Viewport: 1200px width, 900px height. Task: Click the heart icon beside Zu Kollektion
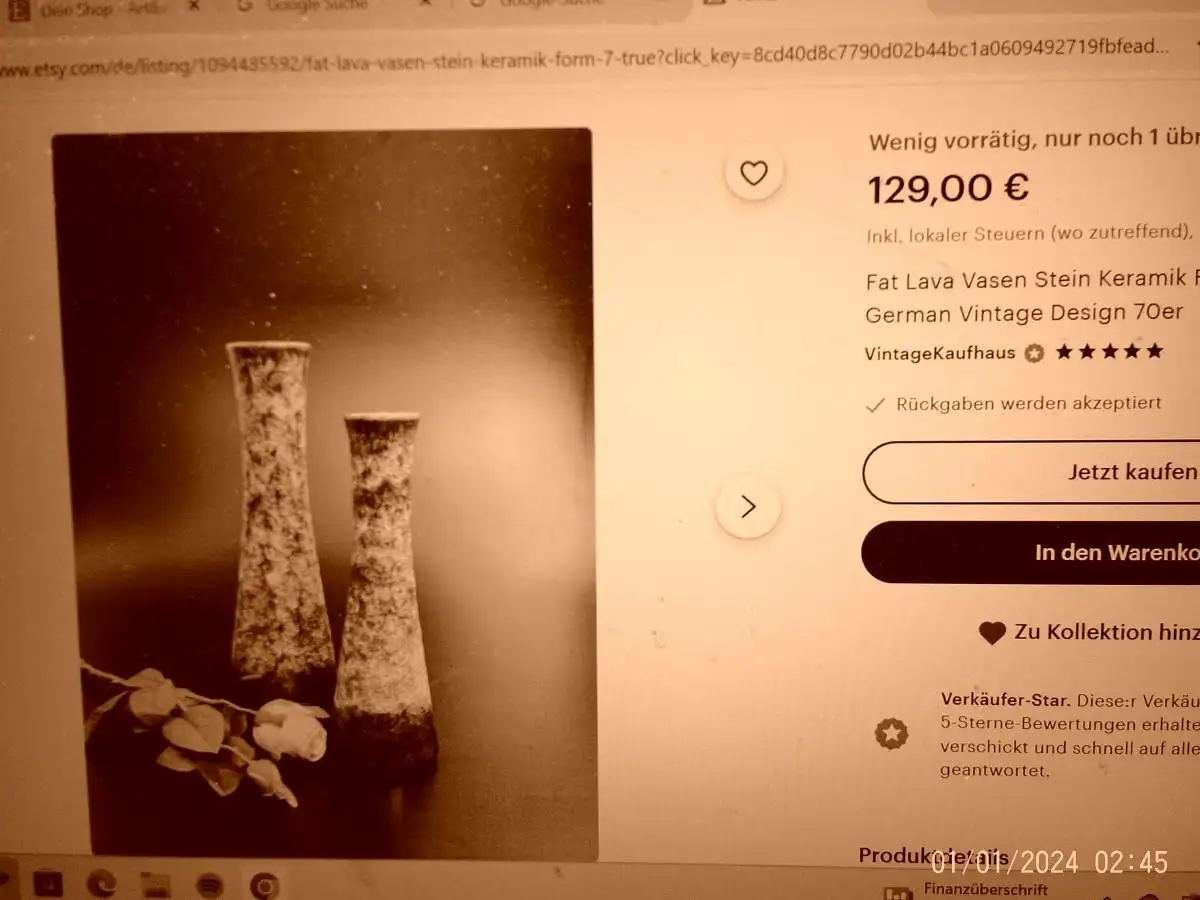click(x=992, y=632)
